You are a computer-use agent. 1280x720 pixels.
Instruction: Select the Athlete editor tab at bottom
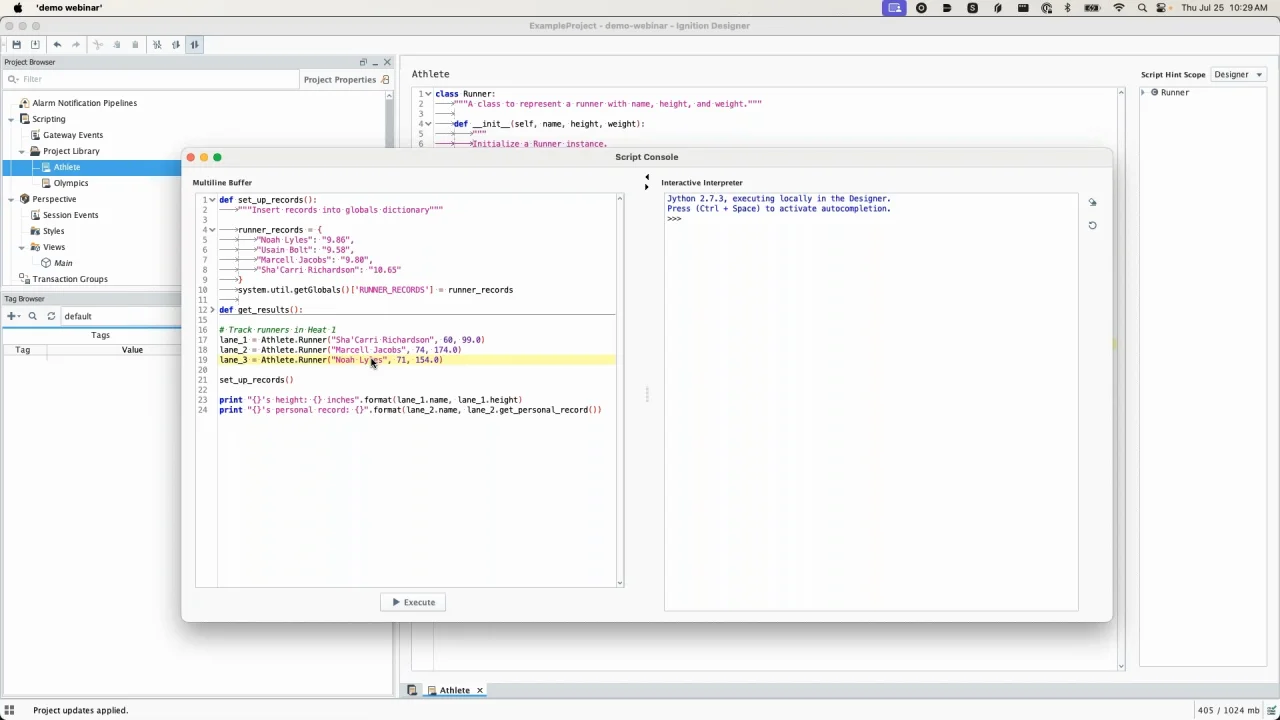[454, 690]
